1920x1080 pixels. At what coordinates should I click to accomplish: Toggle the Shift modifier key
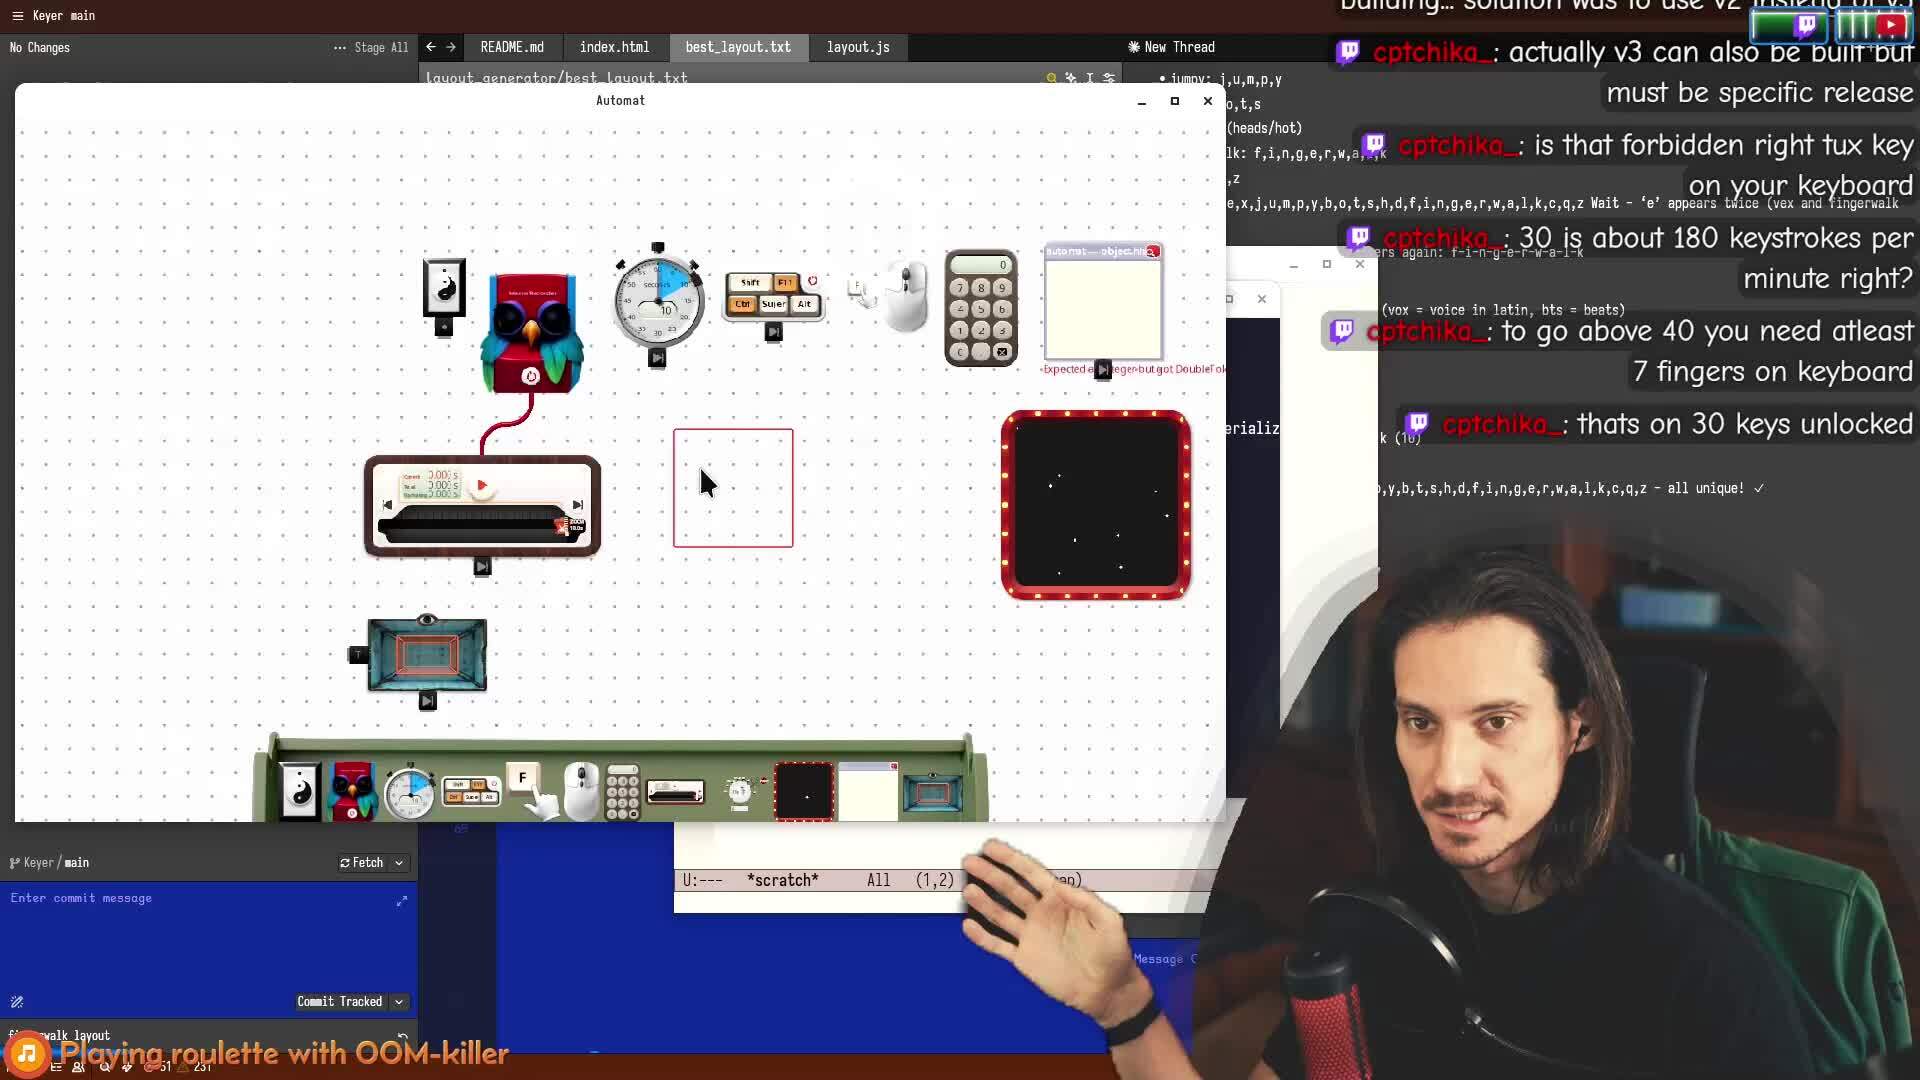coord(750,283)
